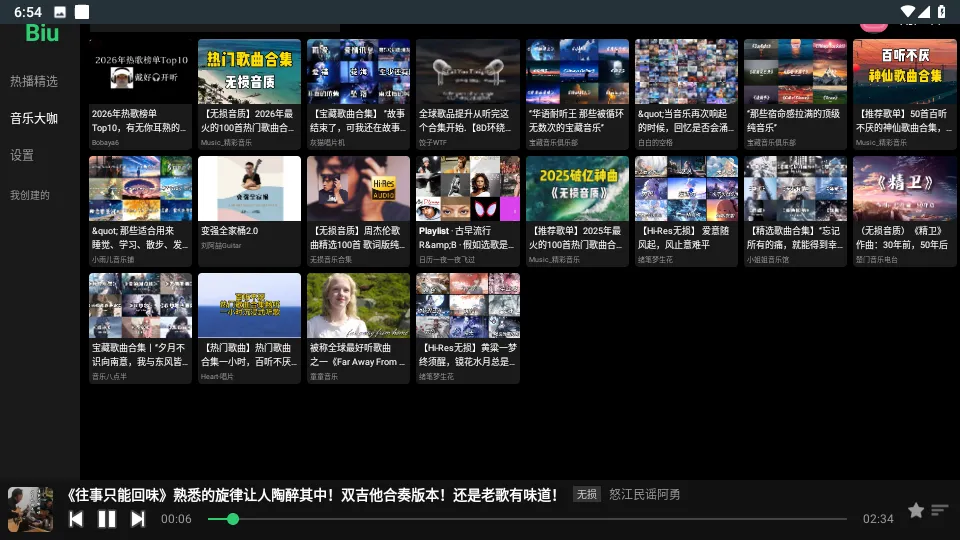Pause the current song
960x540 pixels.
[107, 519]
